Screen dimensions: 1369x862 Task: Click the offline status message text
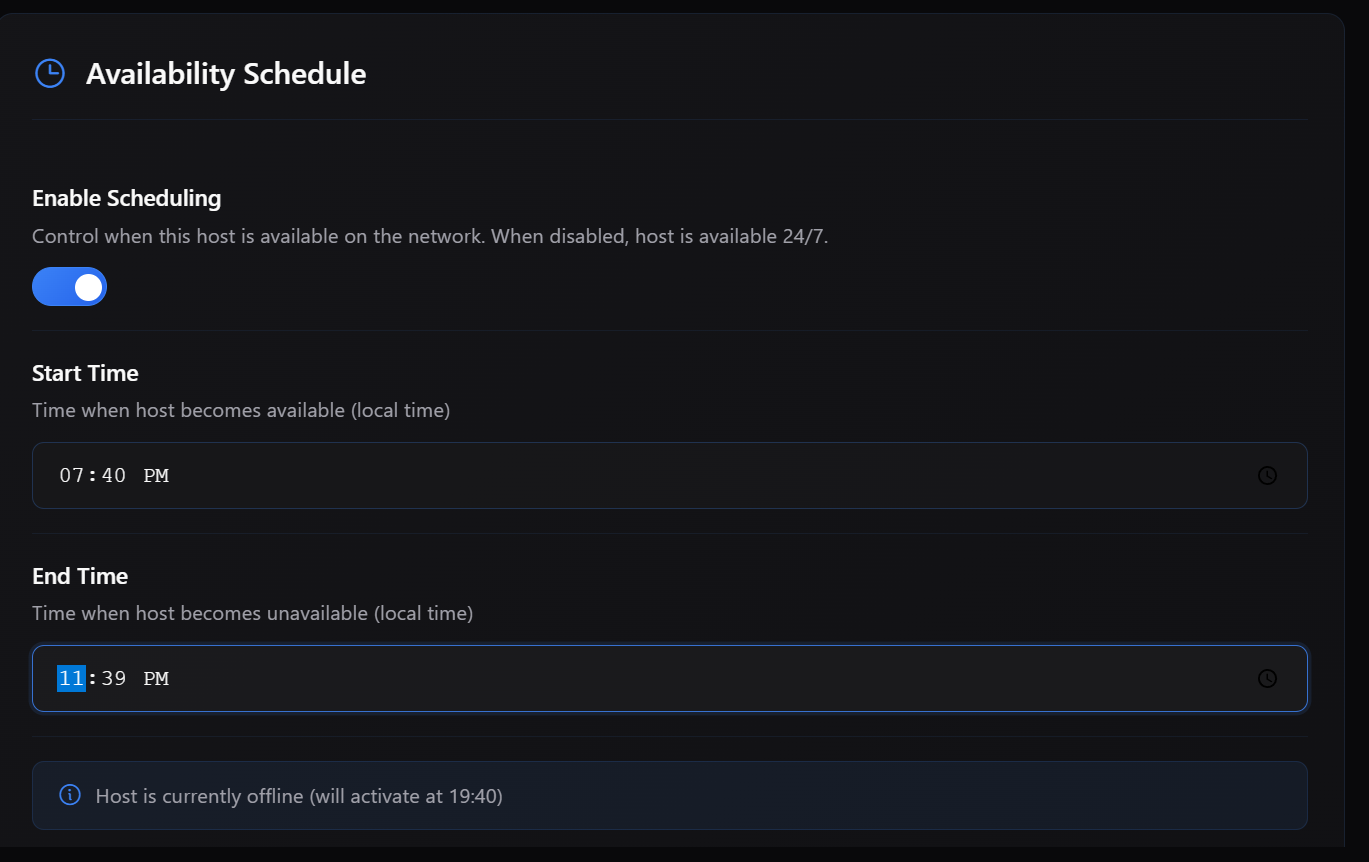[298, 795]
